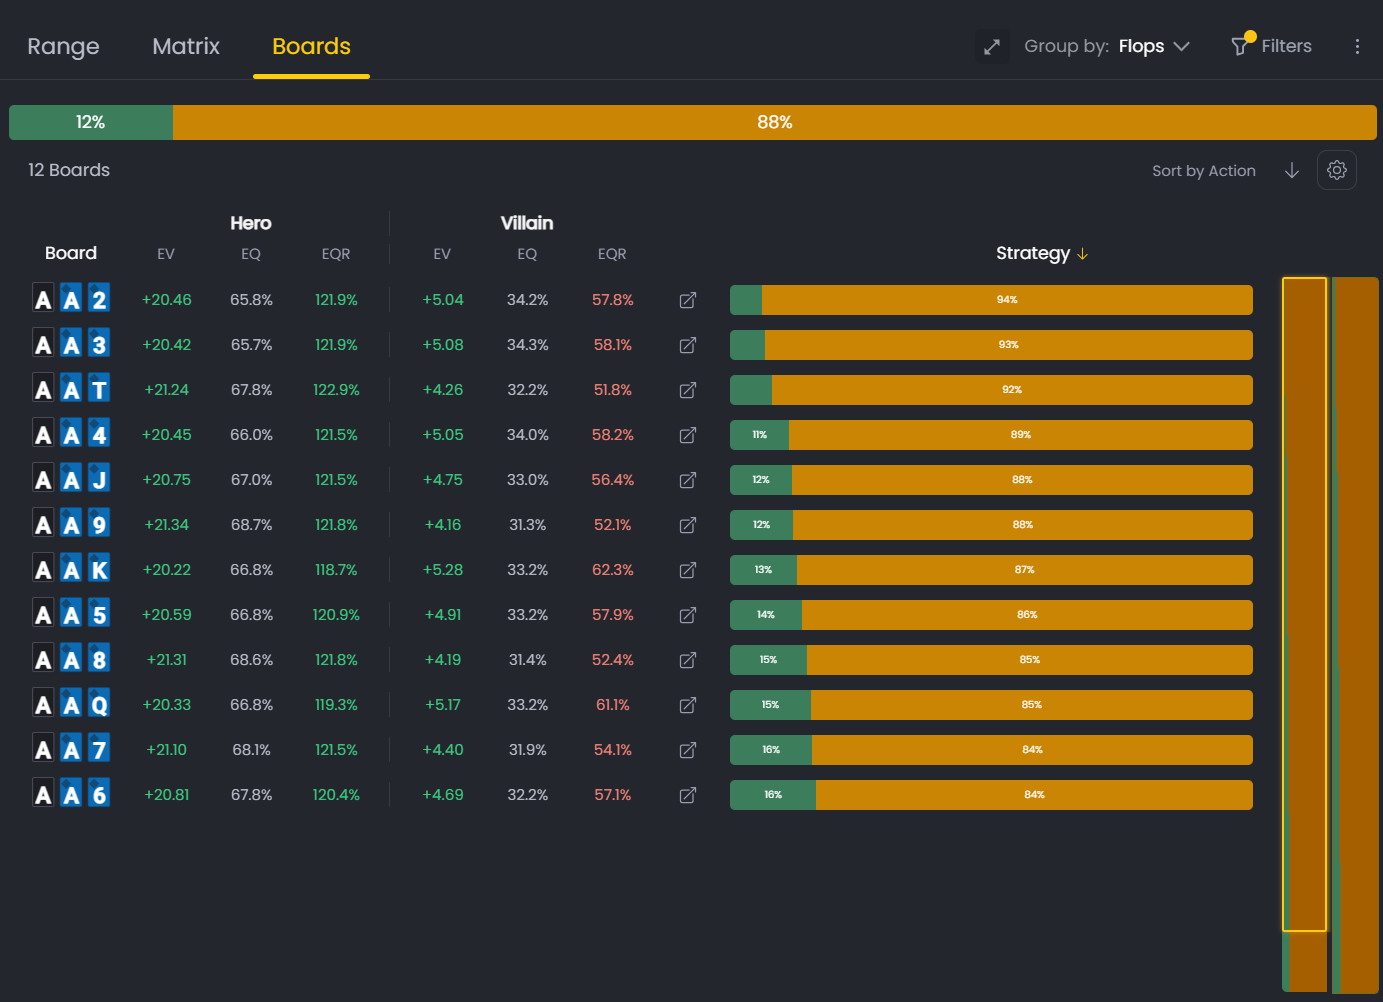Click Sort by Action

[1204, 170]
